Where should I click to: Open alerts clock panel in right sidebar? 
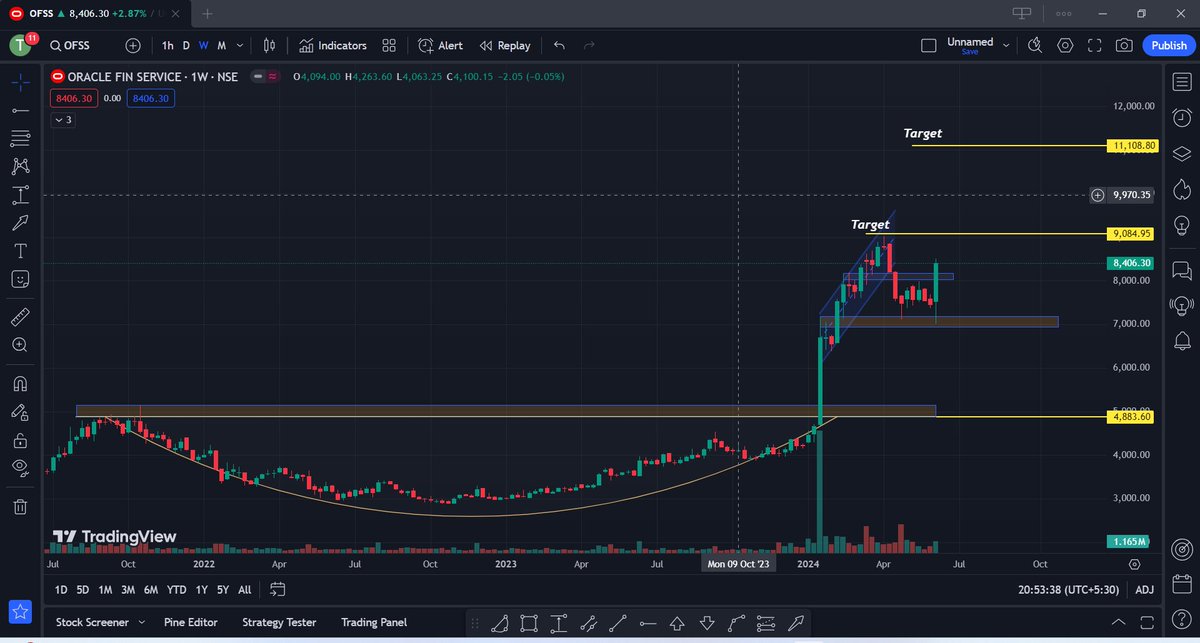point(1181,116)
